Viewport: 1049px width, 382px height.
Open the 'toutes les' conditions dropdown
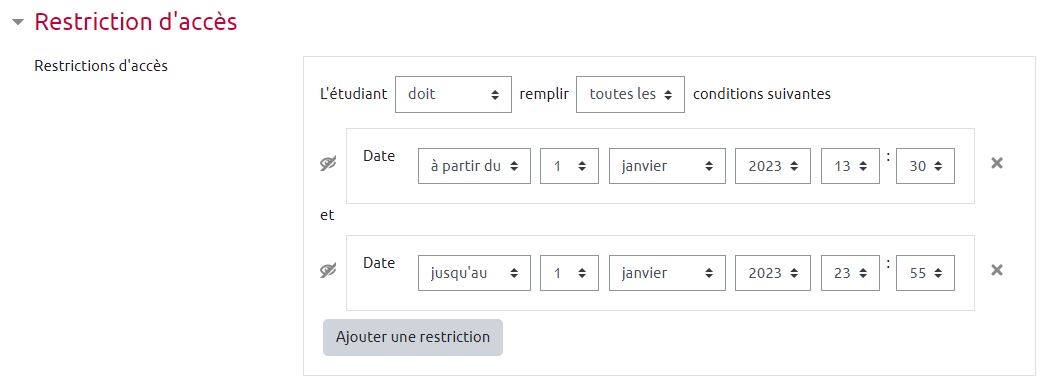(630, 94)
